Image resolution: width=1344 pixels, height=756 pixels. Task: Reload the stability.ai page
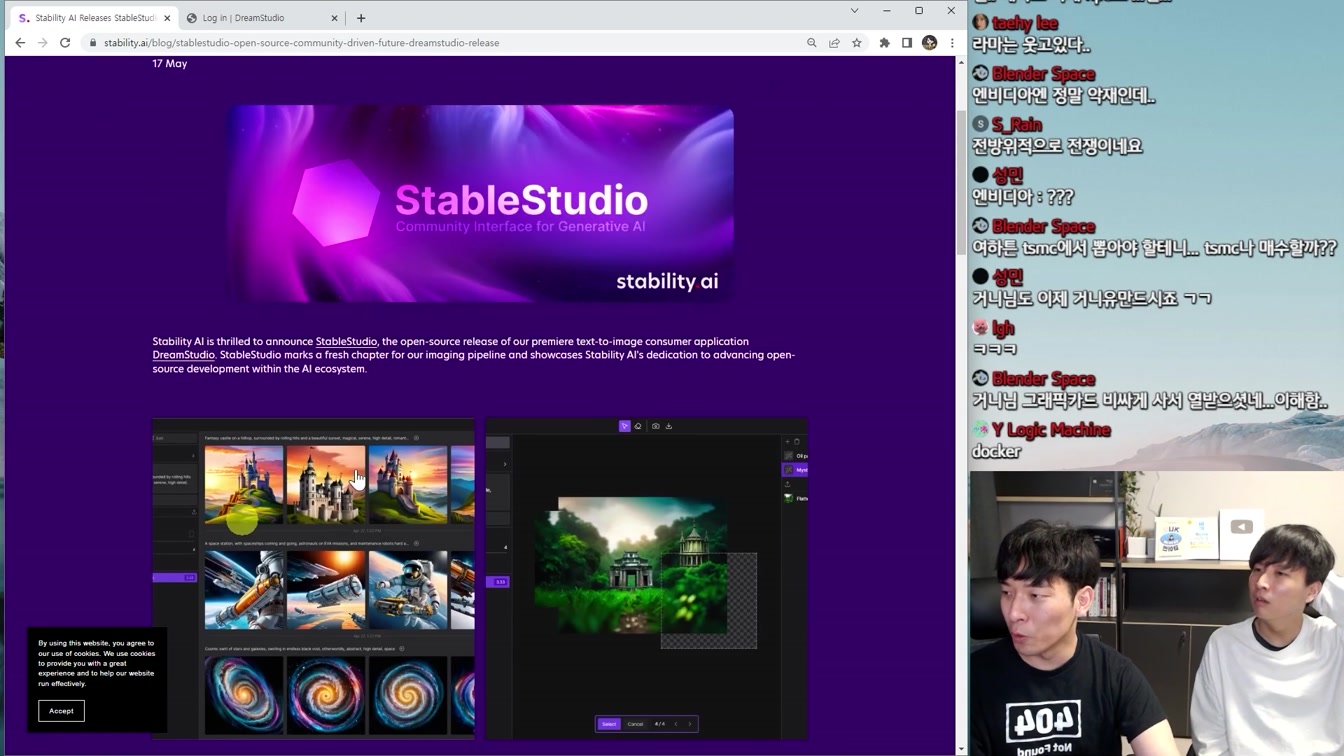[x=65, y=43]
